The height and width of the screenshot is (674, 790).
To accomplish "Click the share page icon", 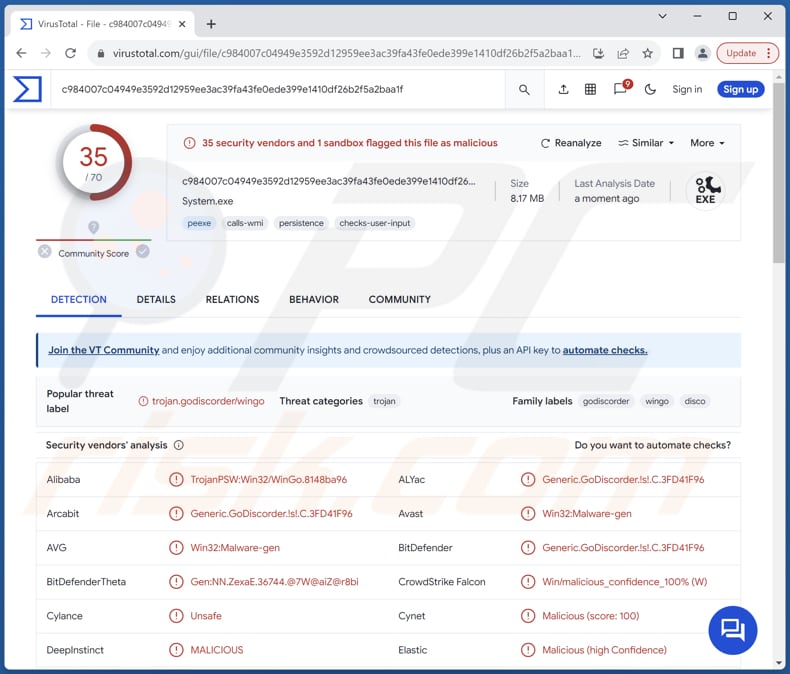I will (623, 53).
